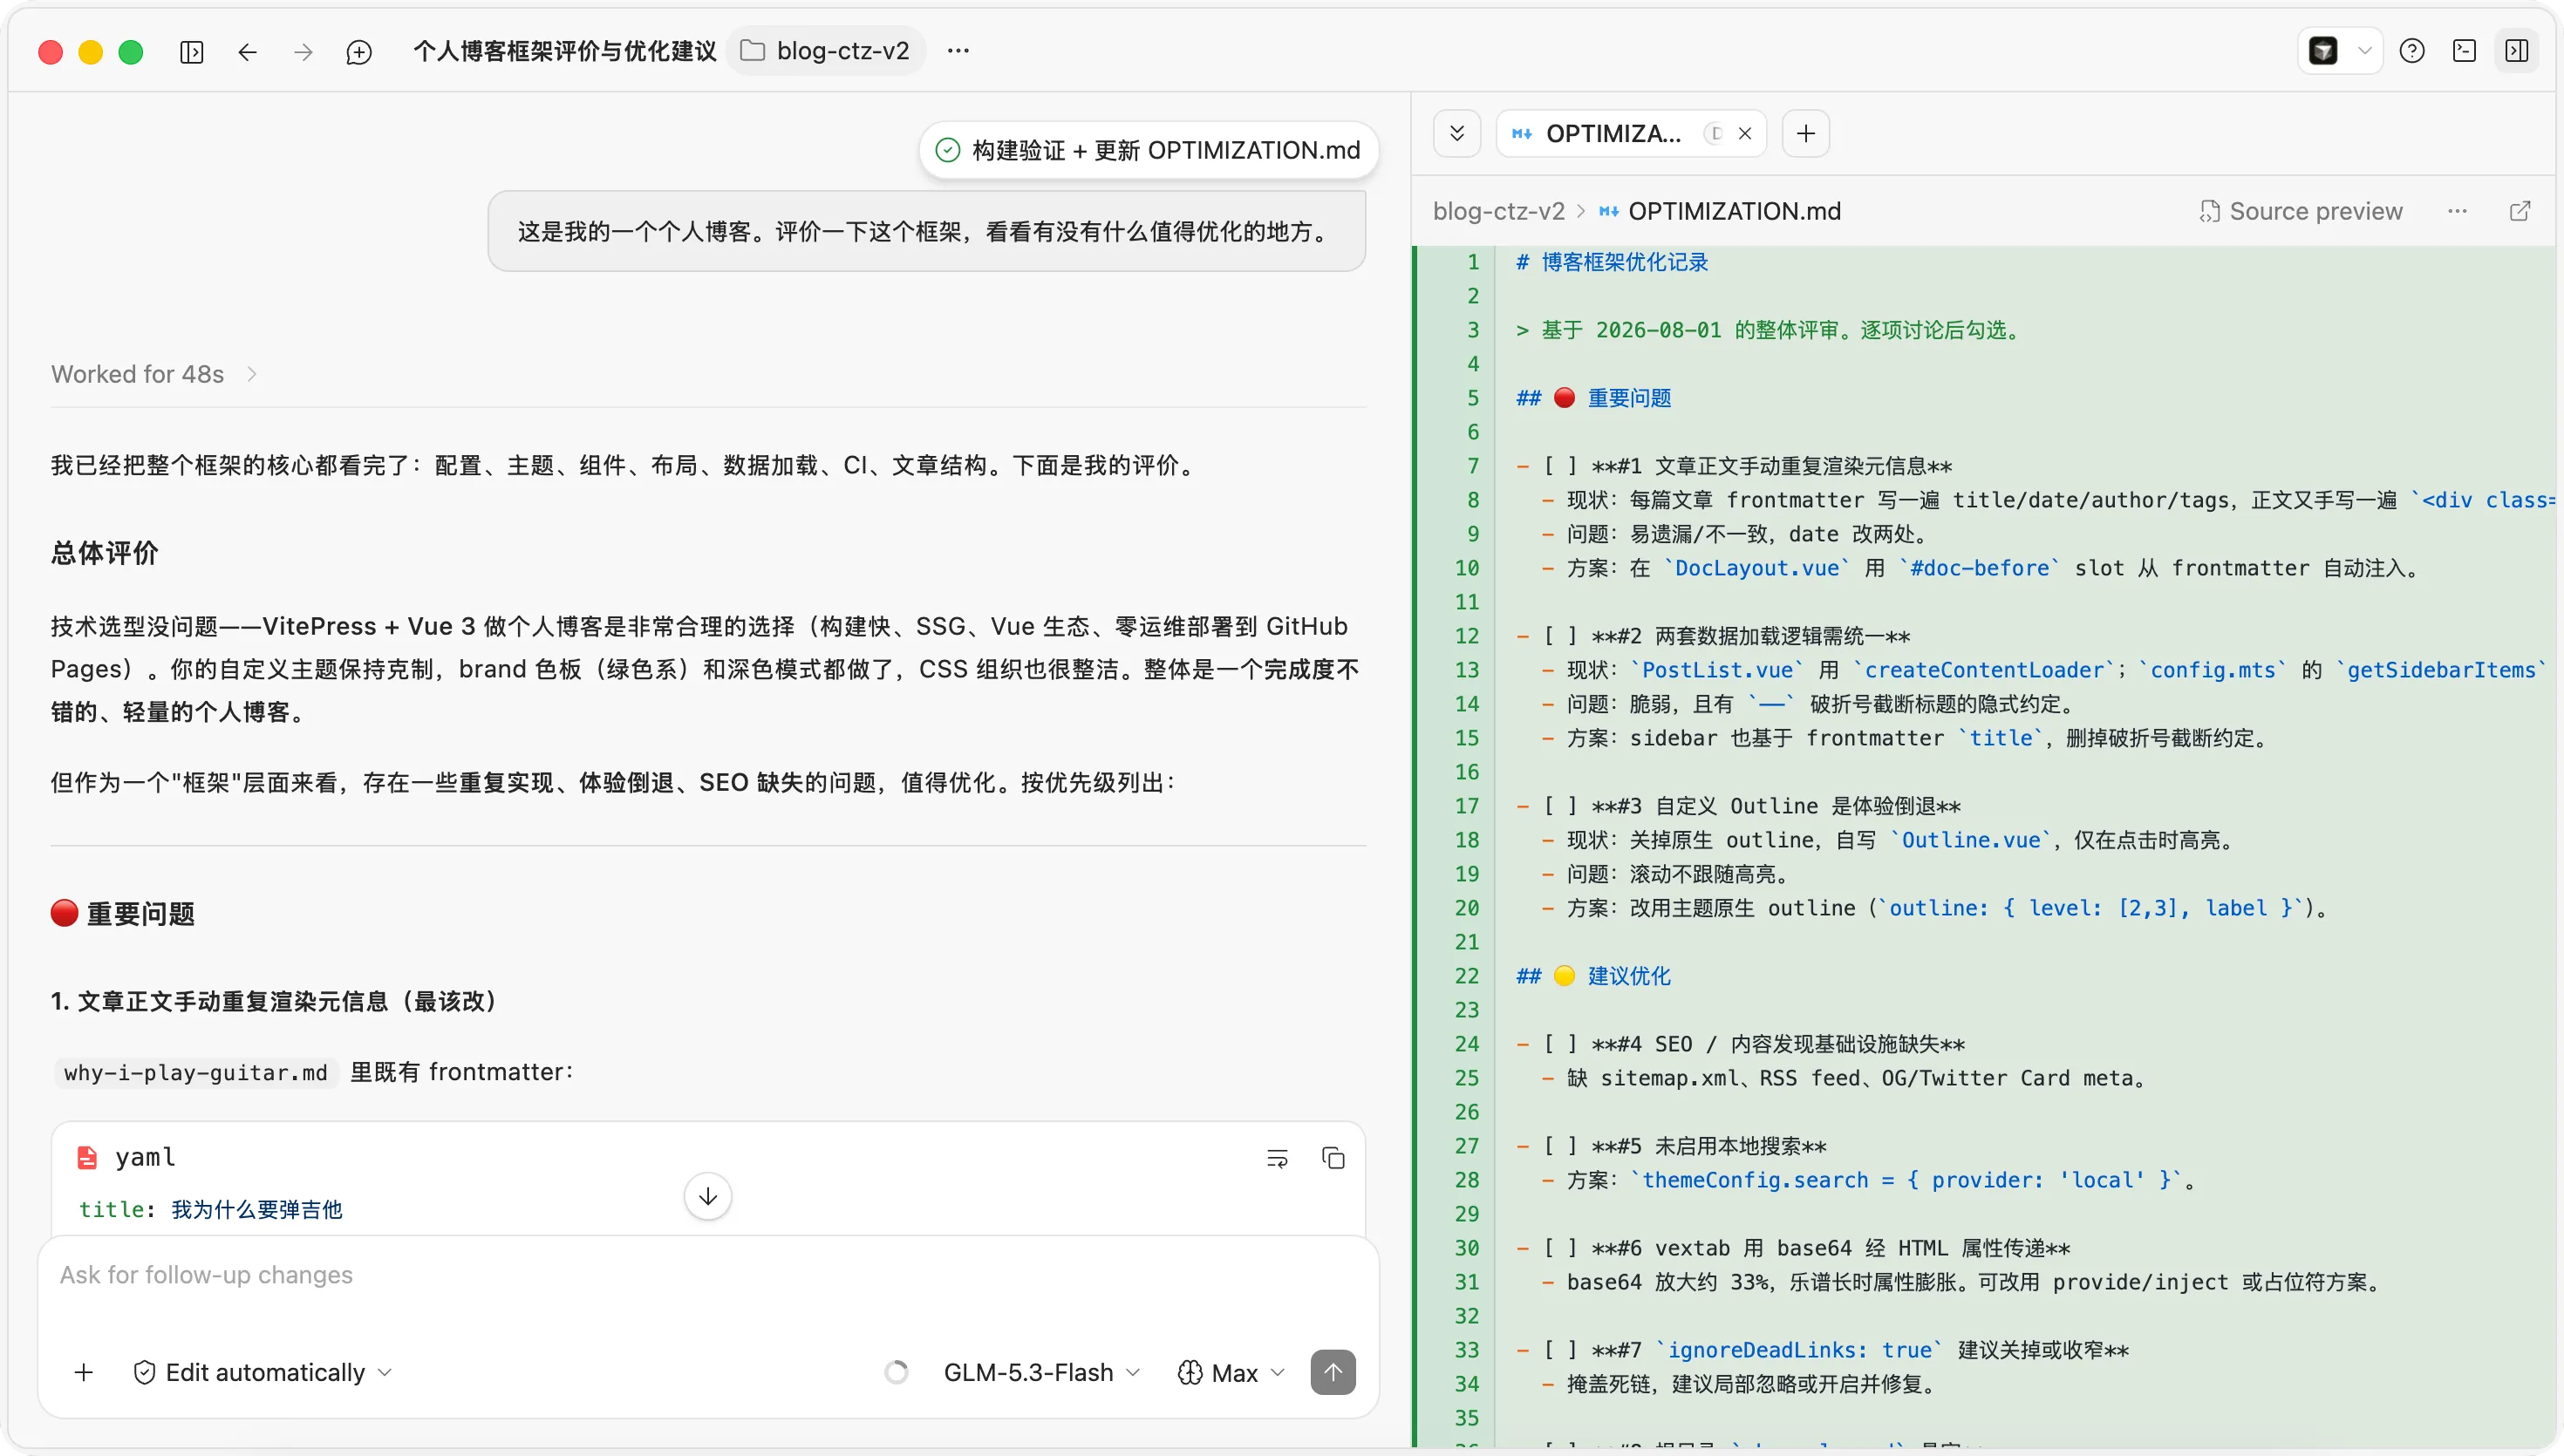Copy the yaml code block
The image size is (2564, 1456).
(x=1333, y=1158)
